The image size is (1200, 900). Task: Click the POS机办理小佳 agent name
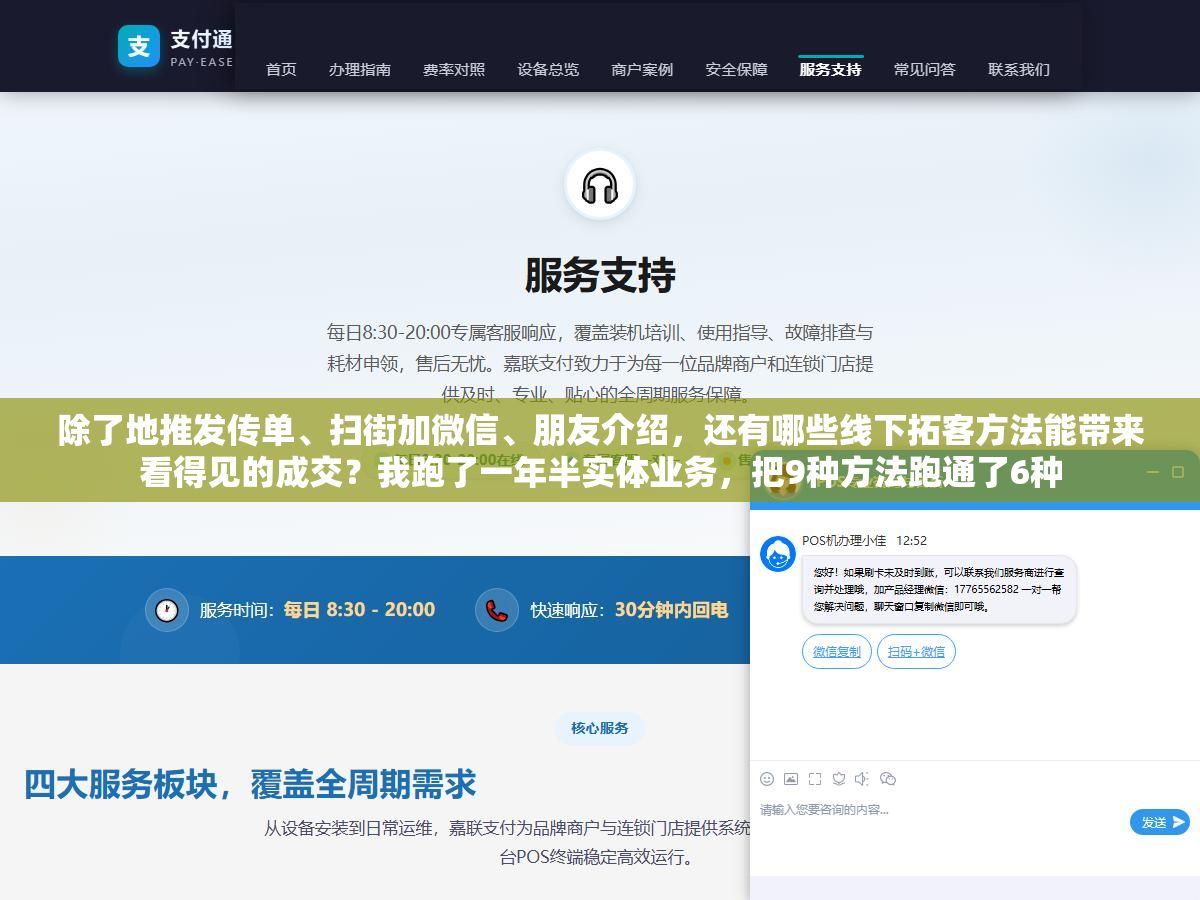[844, 540]
